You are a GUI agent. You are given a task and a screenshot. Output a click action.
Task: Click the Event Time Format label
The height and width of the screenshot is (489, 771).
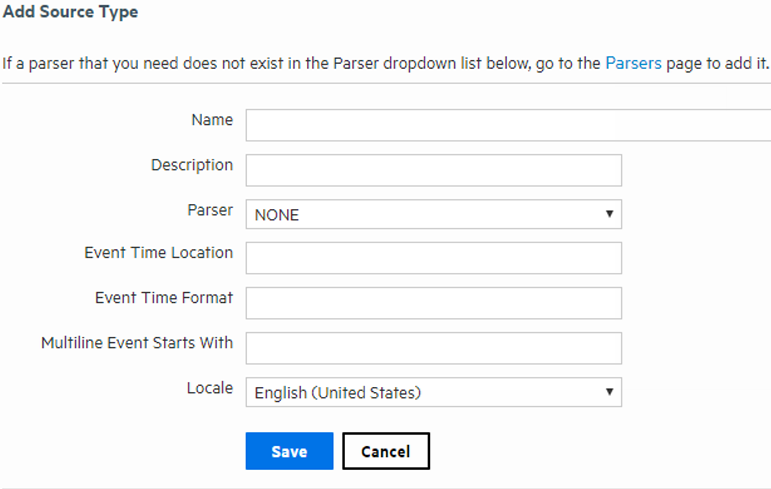164,297
